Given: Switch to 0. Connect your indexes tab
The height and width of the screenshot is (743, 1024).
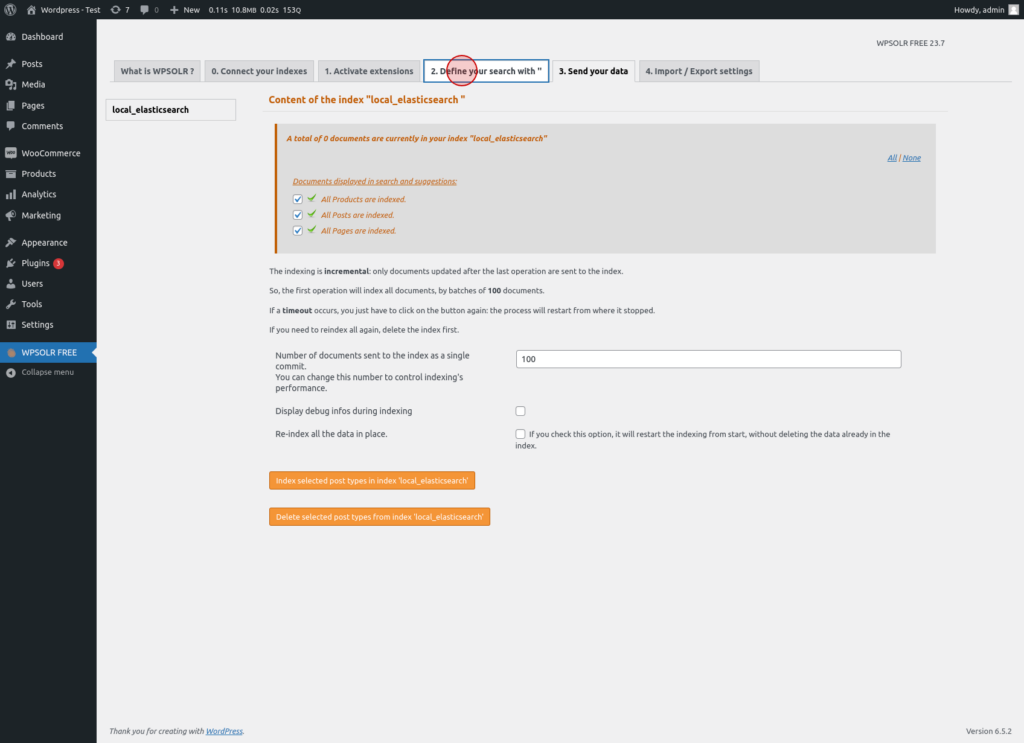Looking at the screenshot, I should coord(259,71).
